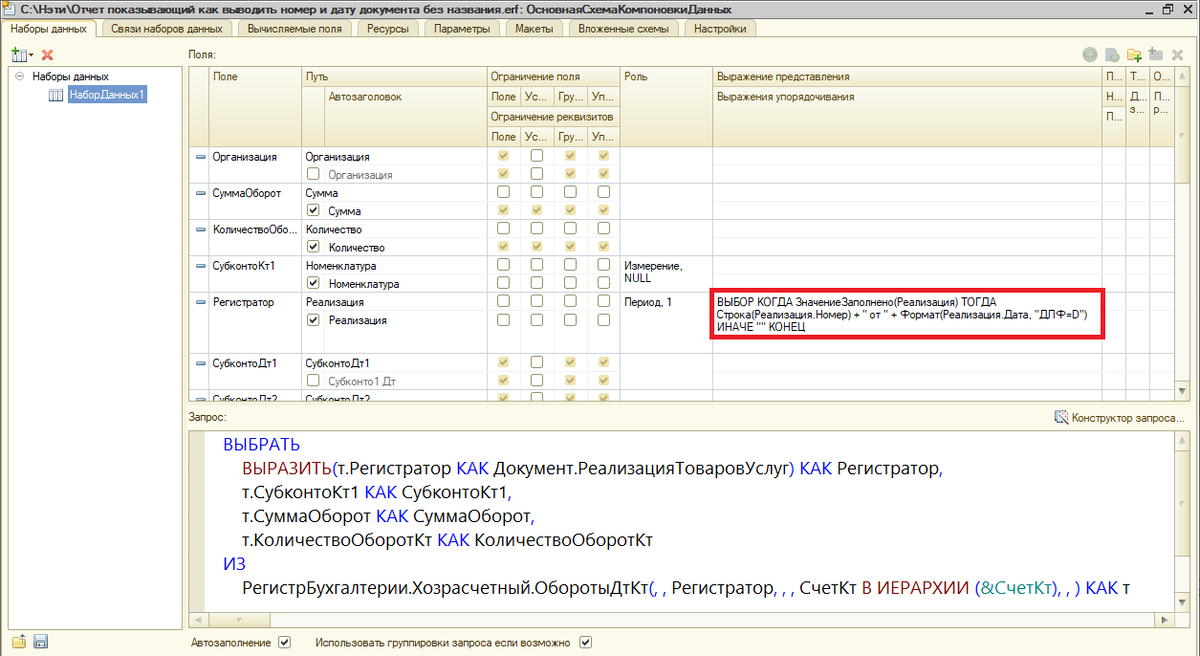The image size is (1200, 656).
Task: Open the Параметры tab
Action: [x=462, y=29]
